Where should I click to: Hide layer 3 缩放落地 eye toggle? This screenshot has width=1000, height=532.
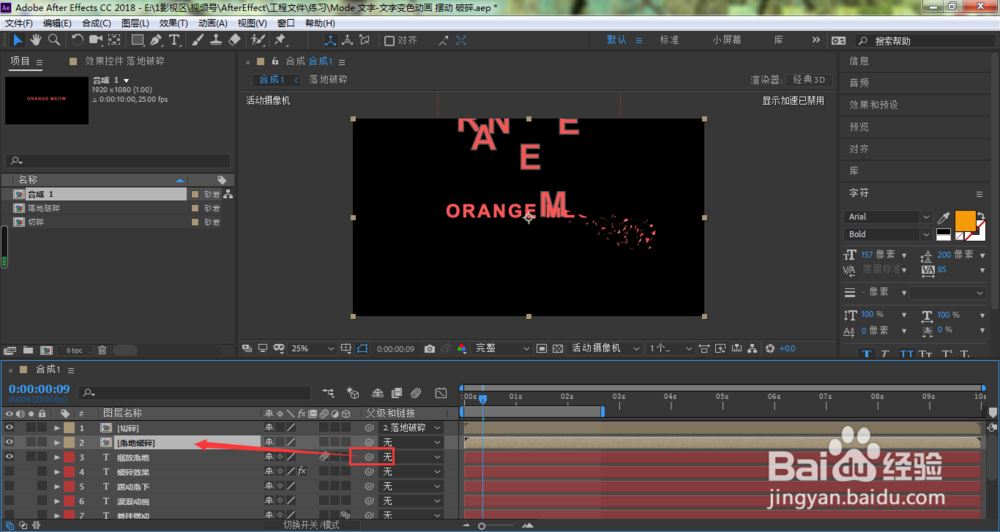point(9,457)
